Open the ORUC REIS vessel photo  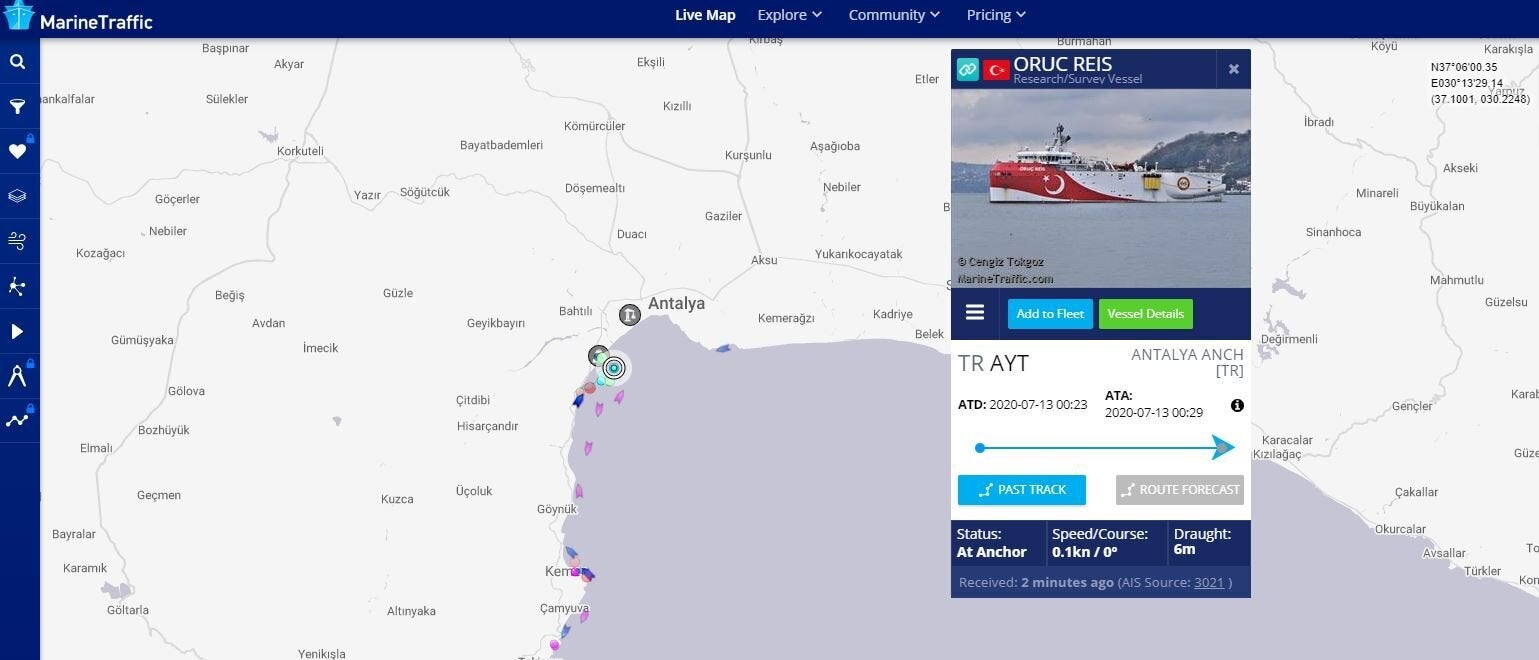click(x=1101, y=189)
